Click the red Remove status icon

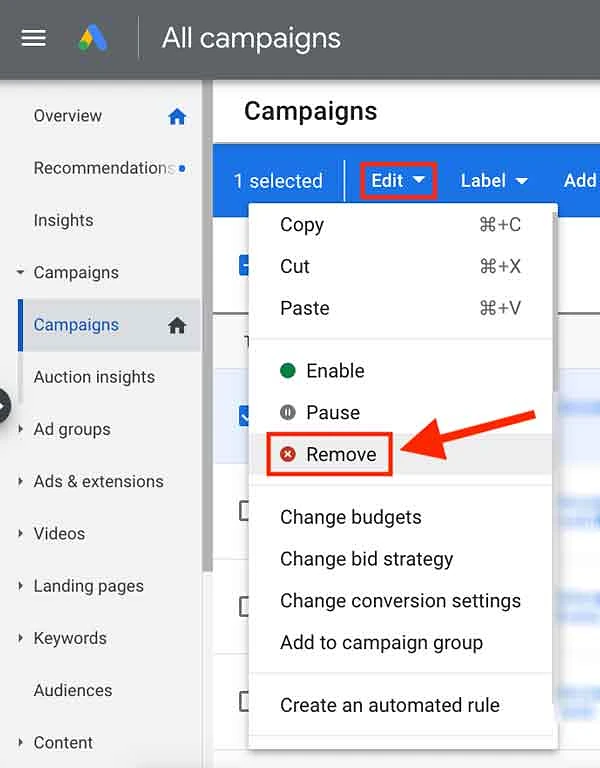coord(288,455)
